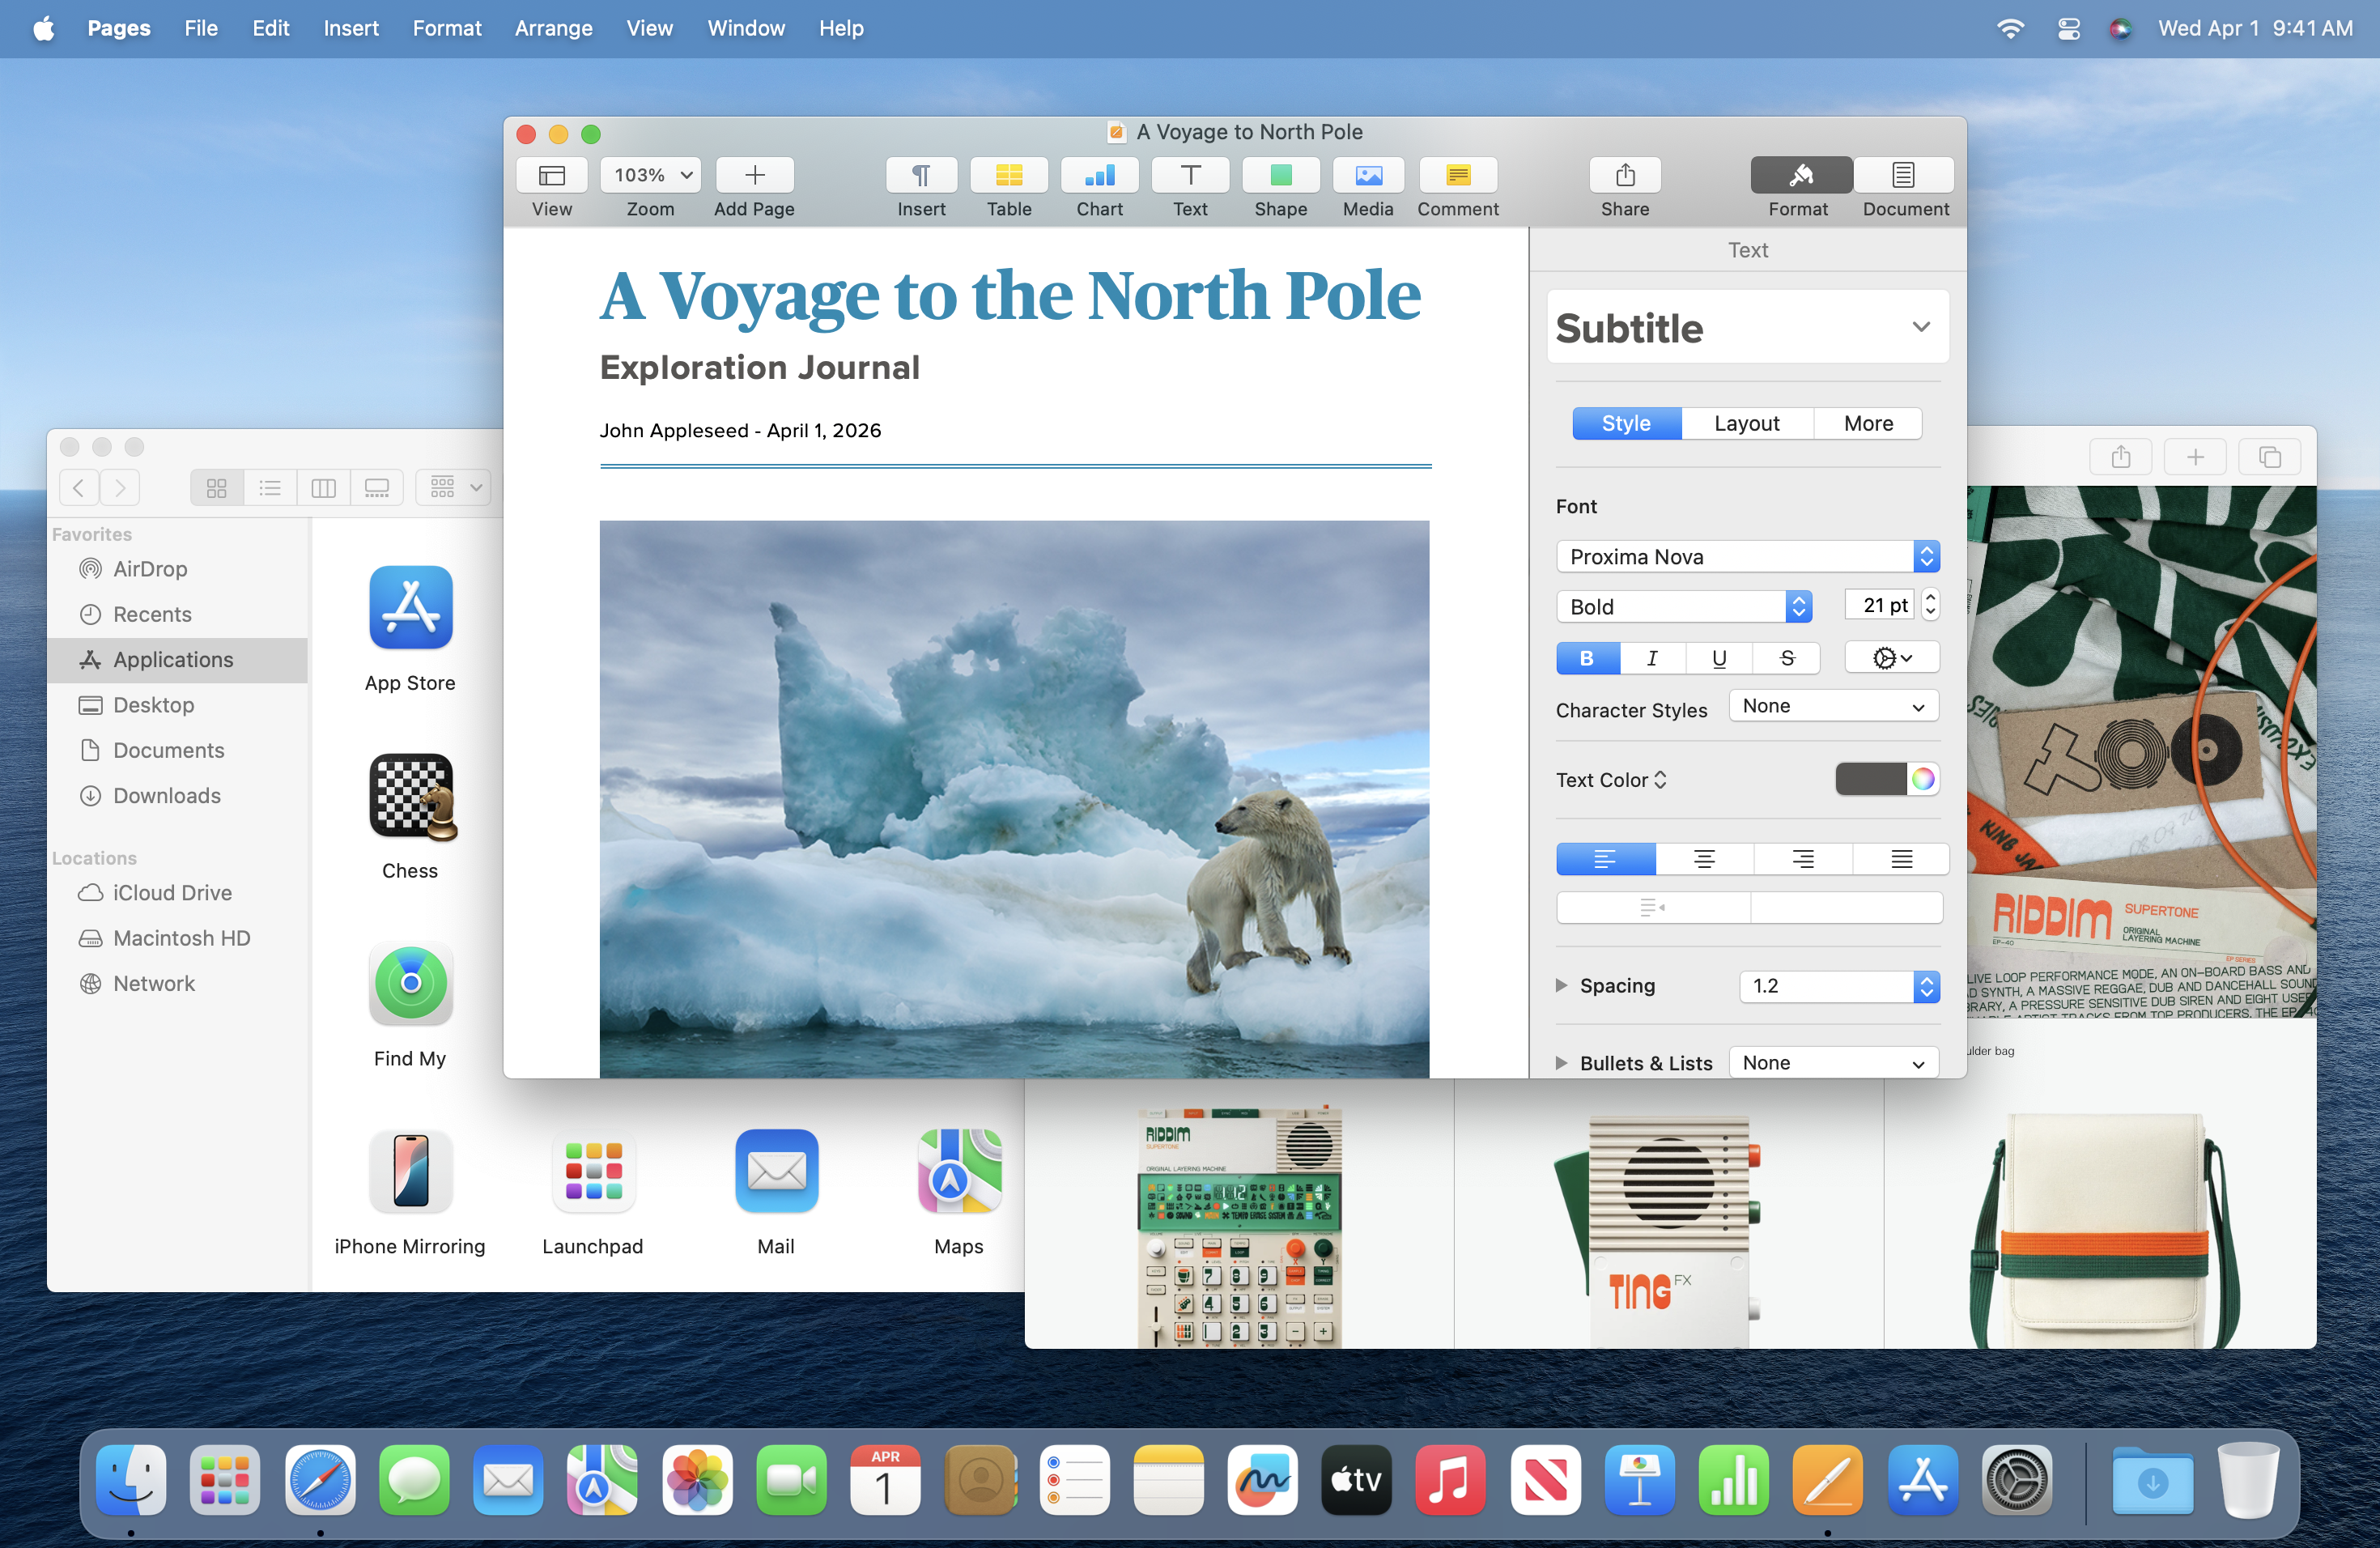The image size is (2380, 1548).
Task: Open advanced font options gear icon
Action: click(x=1890, y=658)
